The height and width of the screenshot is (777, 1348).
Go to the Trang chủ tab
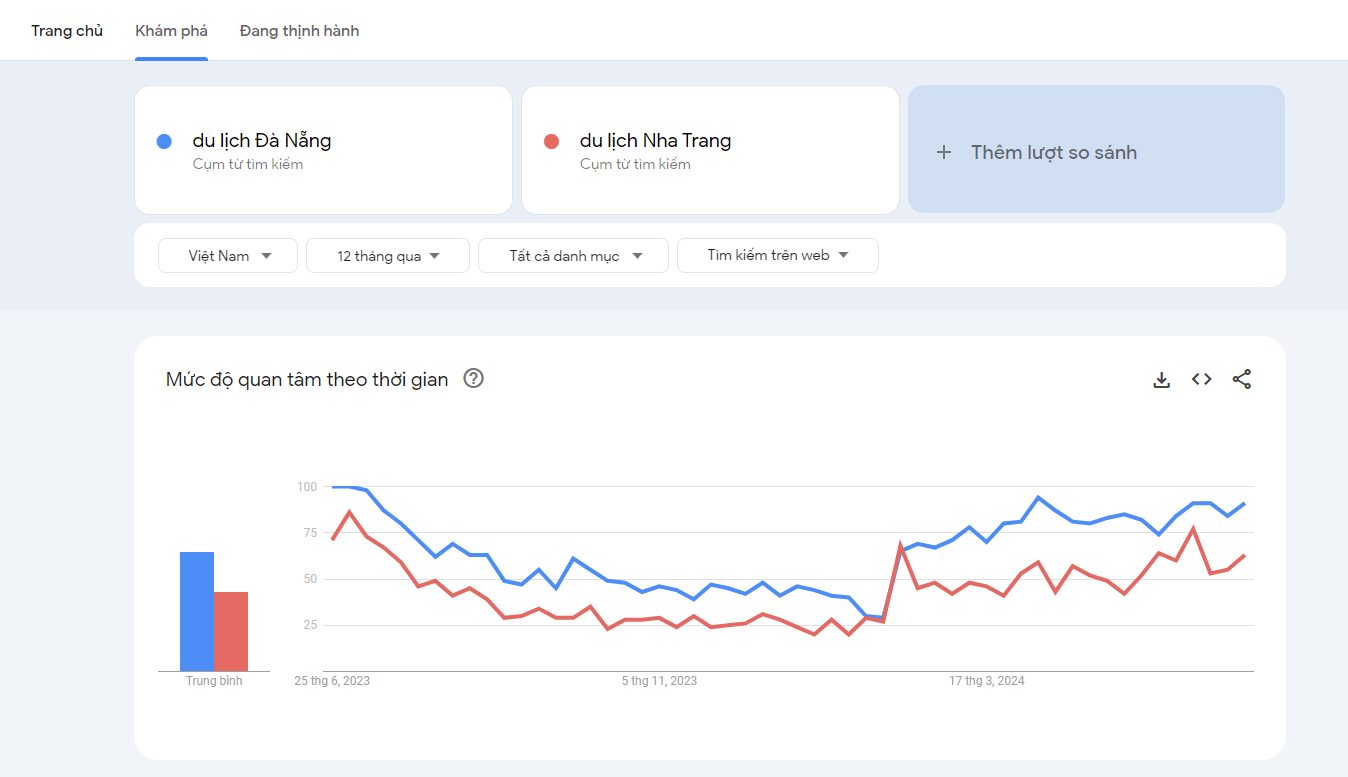pyautogui.click(x=67, y=31)
